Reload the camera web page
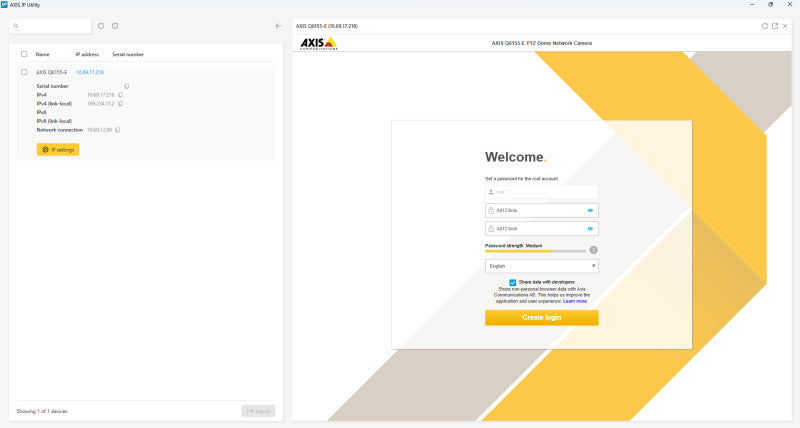Screen dimensions: 800x428 point(765,26)
